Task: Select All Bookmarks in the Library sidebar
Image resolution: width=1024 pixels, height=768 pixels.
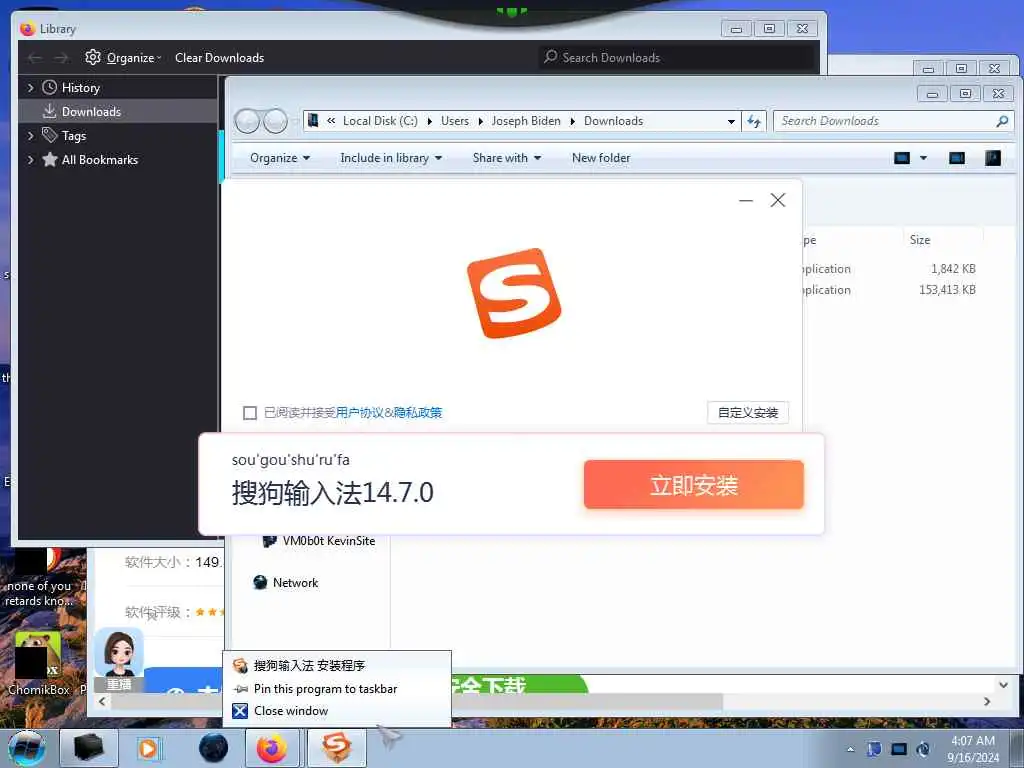Action: click(99, 160)
